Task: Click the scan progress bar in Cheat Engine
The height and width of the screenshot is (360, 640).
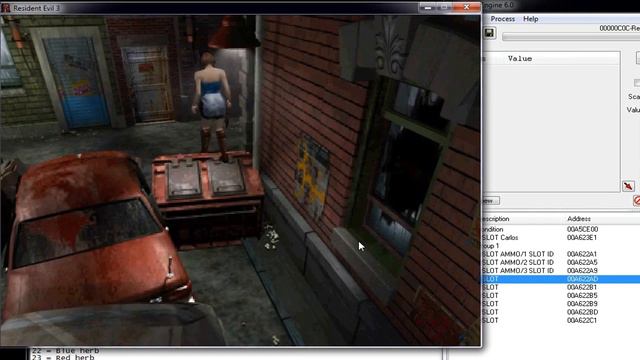Action: pos(571,37)
